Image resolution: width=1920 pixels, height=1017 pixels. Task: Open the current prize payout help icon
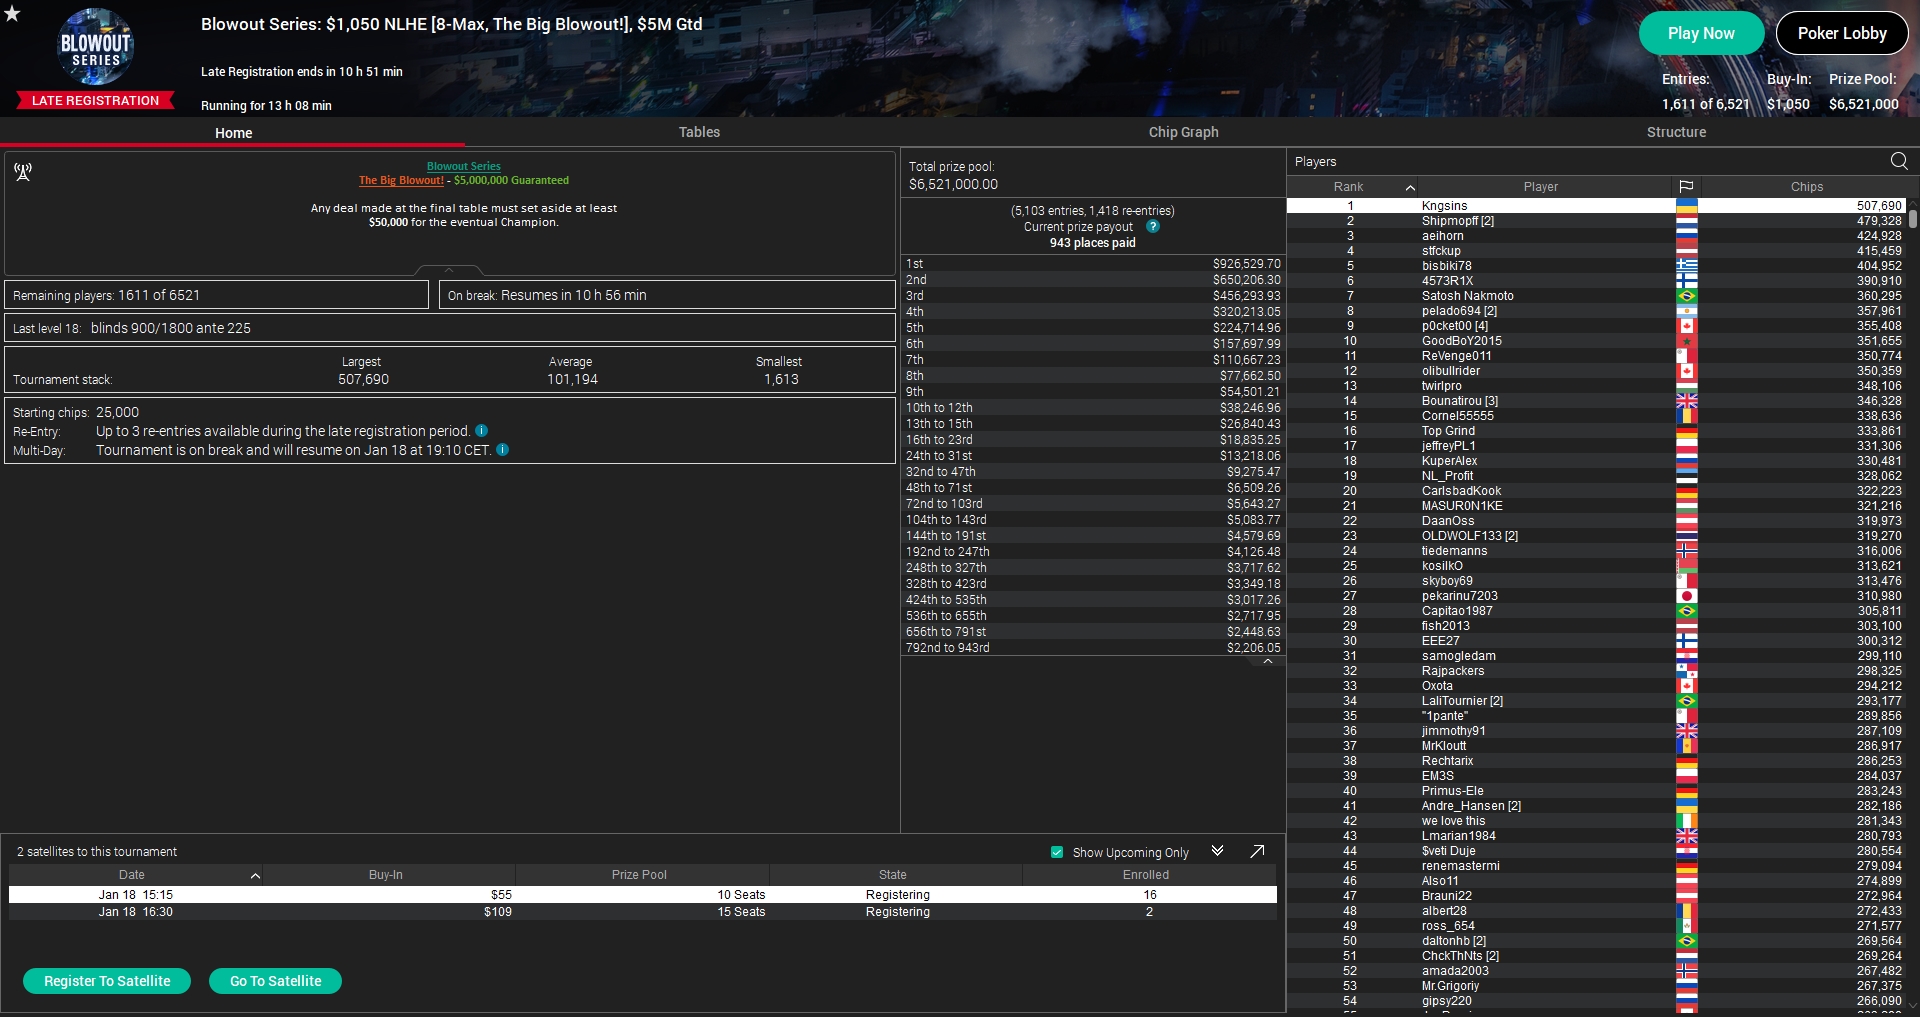pyautogui.click(x=1153, y=226)
